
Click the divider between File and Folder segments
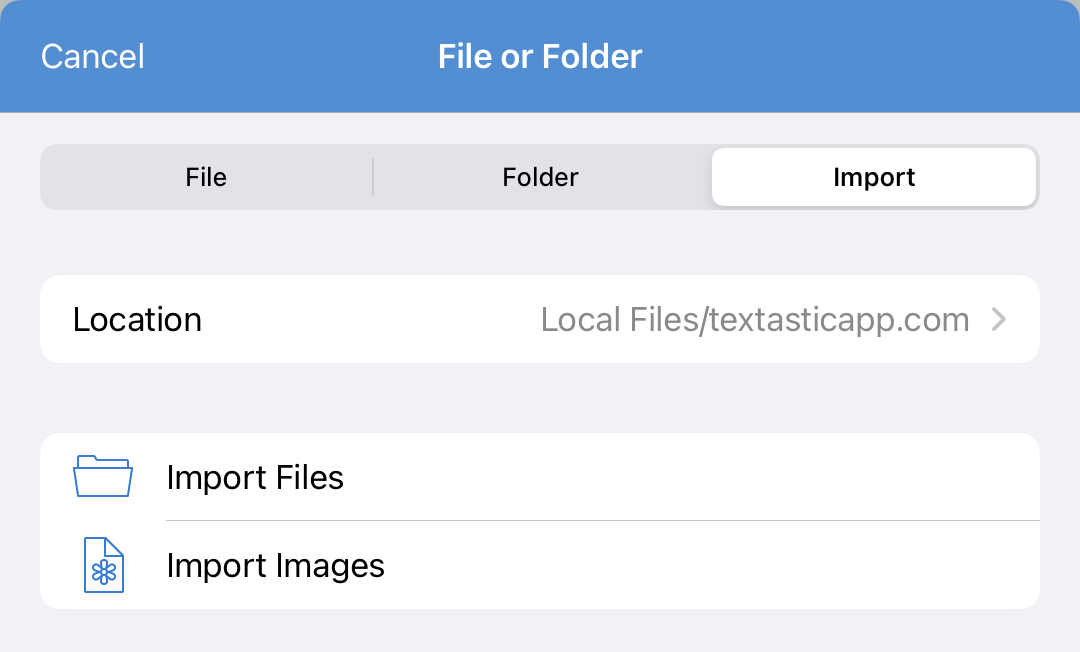point(373,177)
